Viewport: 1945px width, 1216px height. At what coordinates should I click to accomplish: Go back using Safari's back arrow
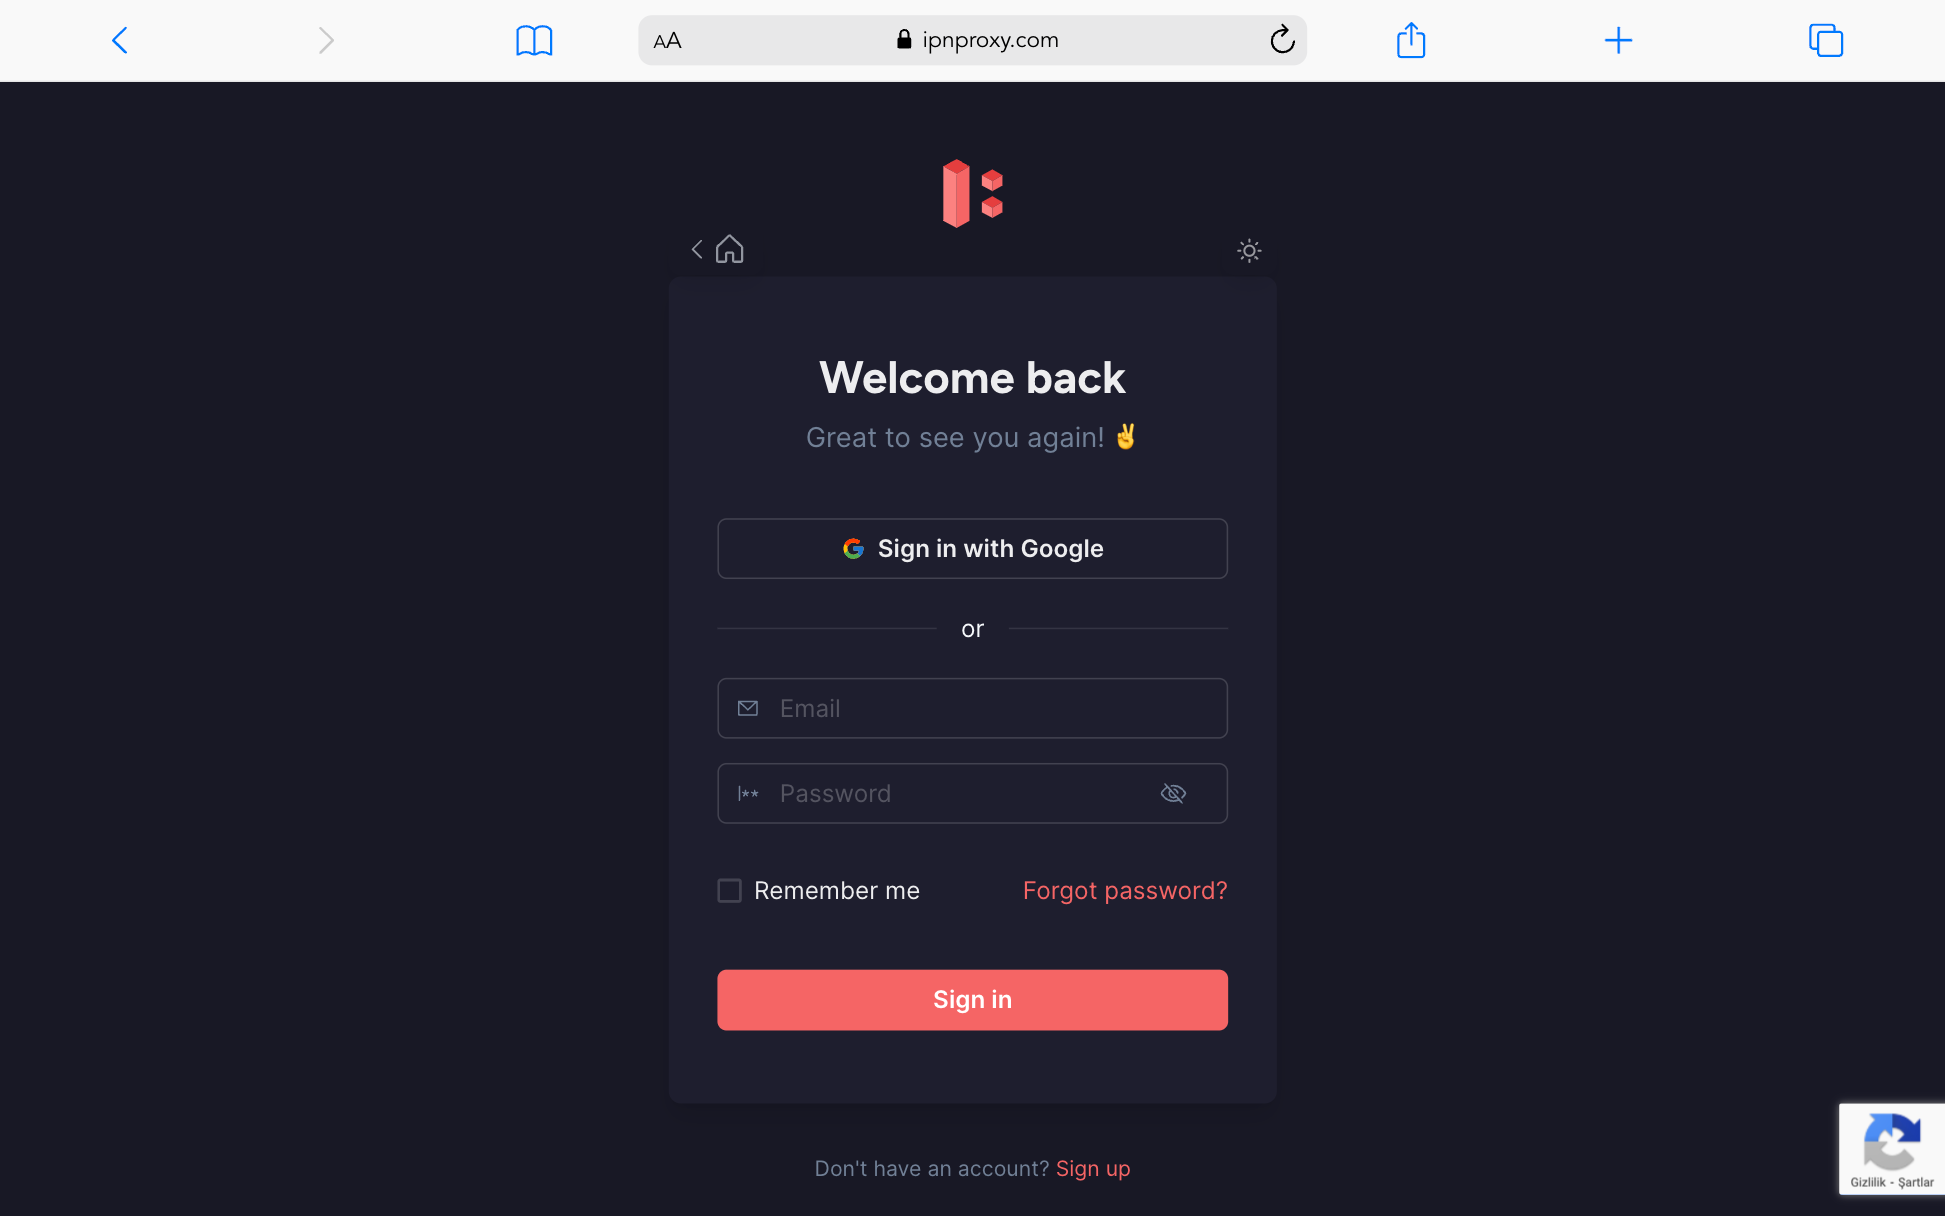tap(120, 41)
